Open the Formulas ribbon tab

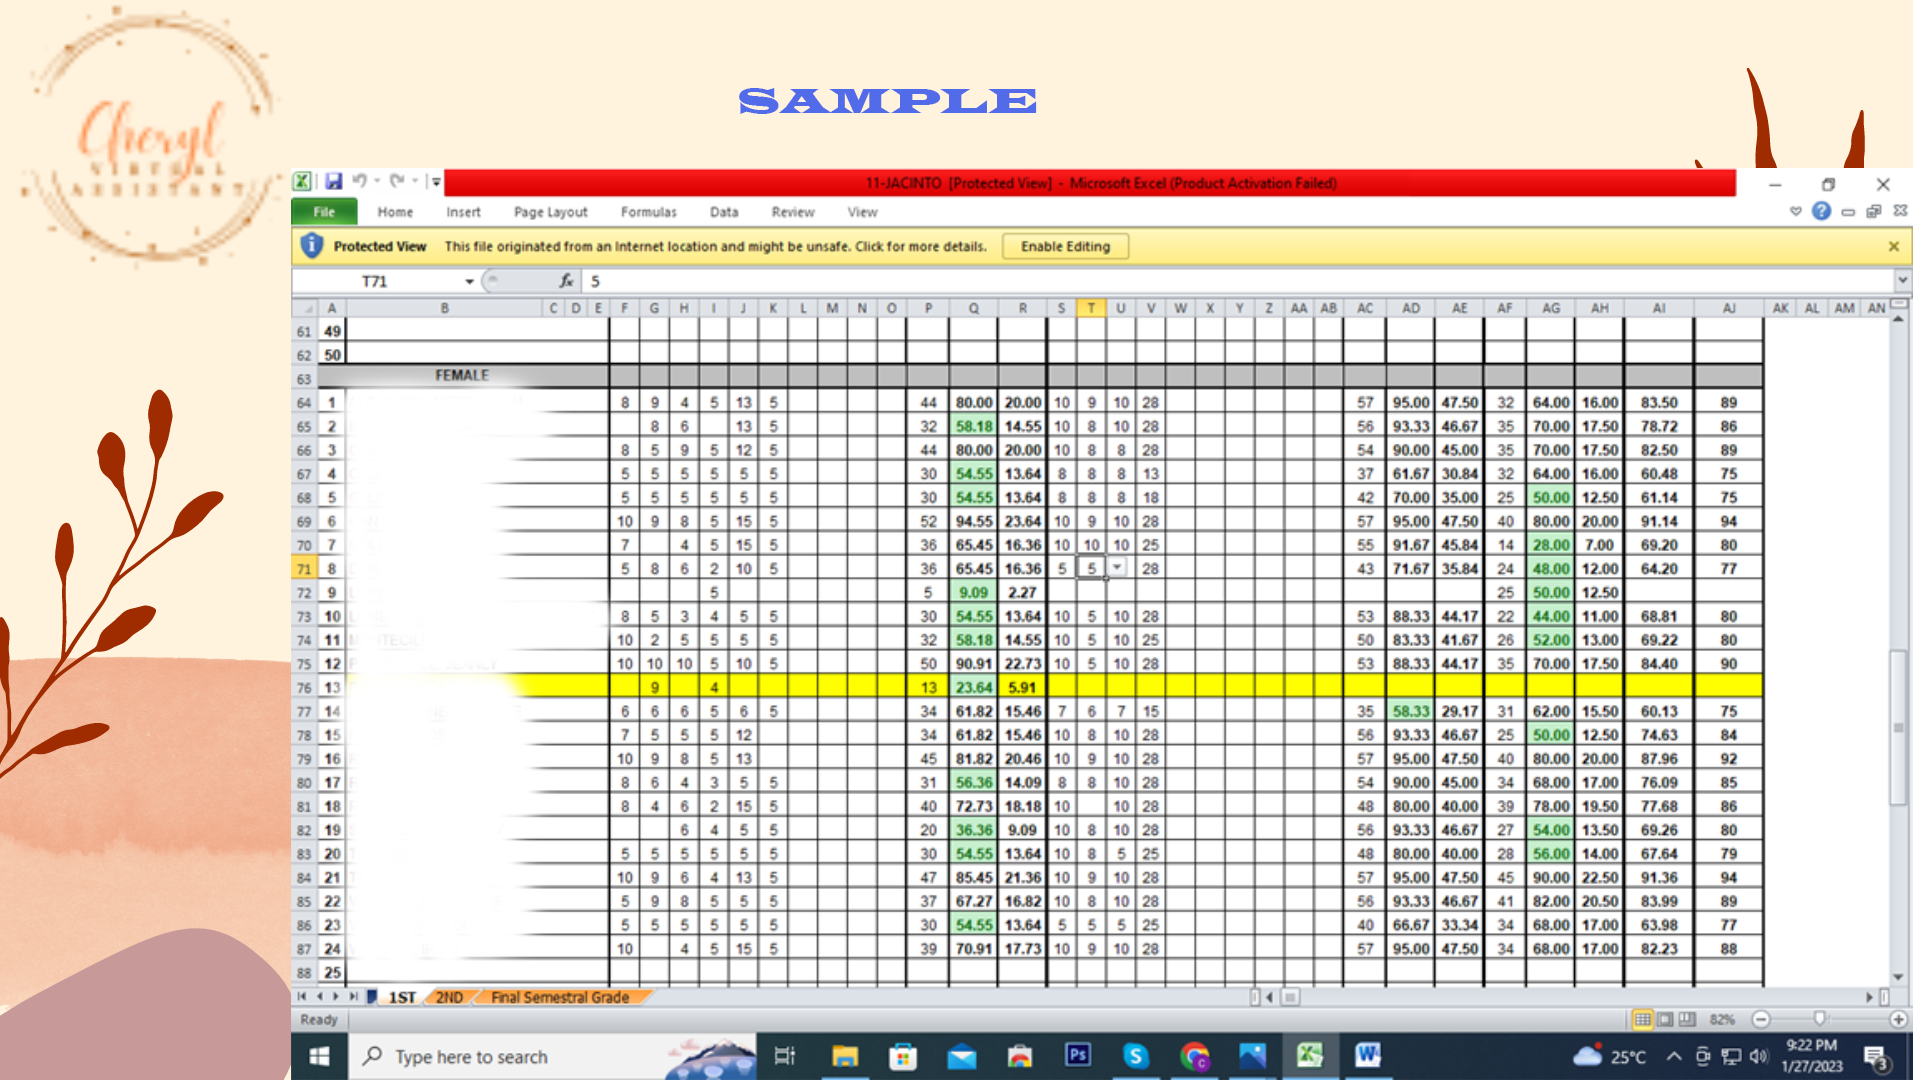click(x=648, y=212)
